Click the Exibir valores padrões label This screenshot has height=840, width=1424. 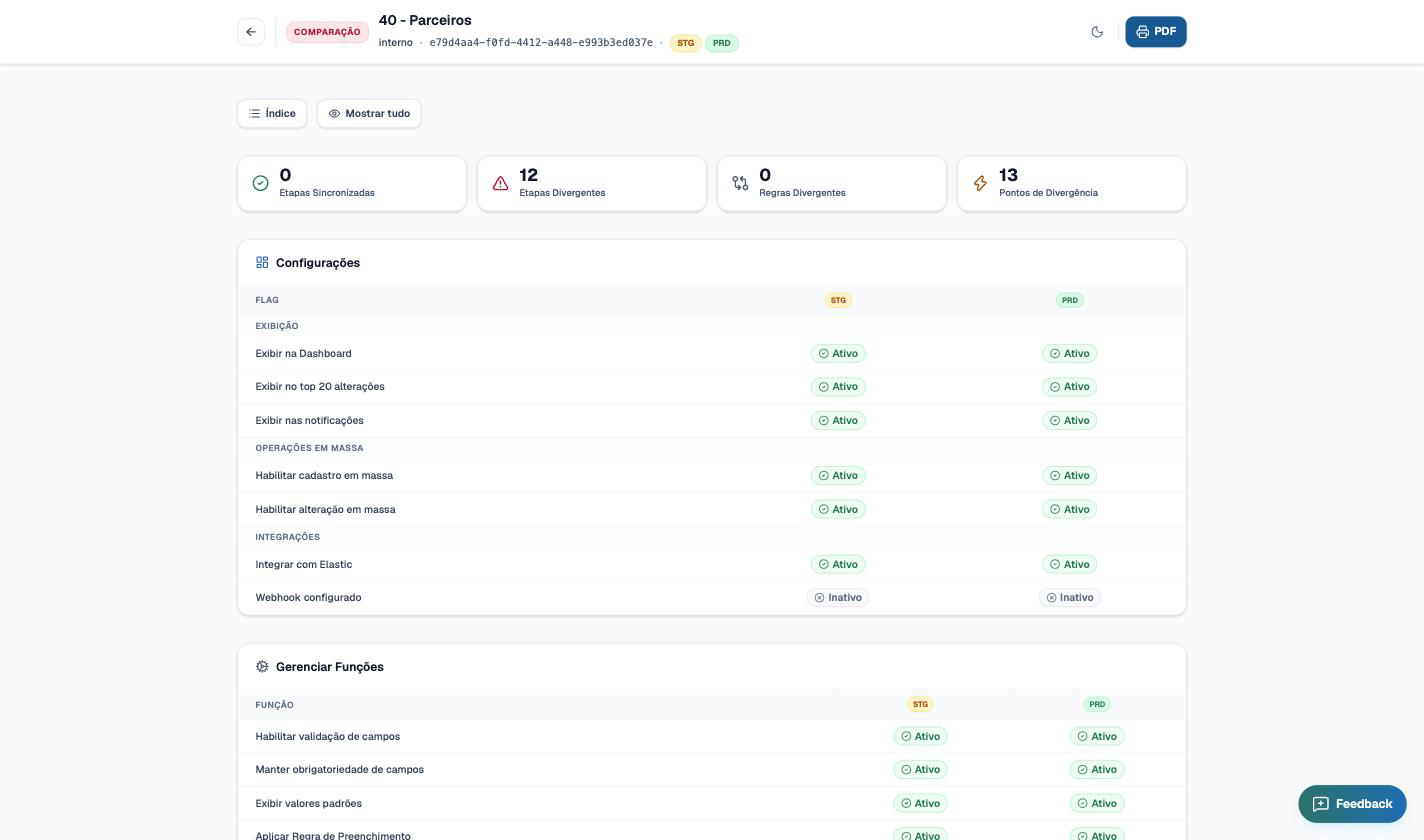click(308, 803)
